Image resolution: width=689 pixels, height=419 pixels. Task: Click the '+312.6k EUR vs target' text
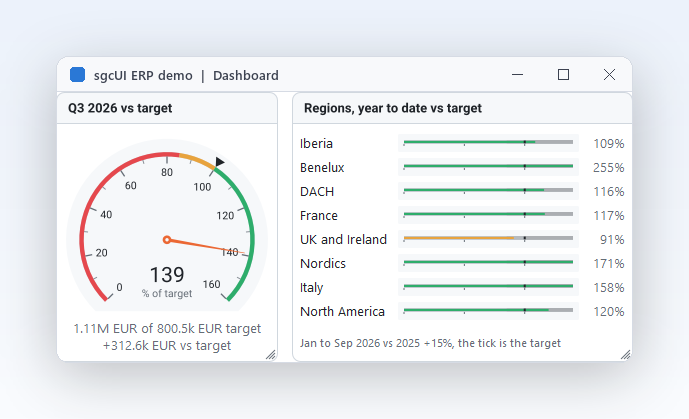coord(167,346)
